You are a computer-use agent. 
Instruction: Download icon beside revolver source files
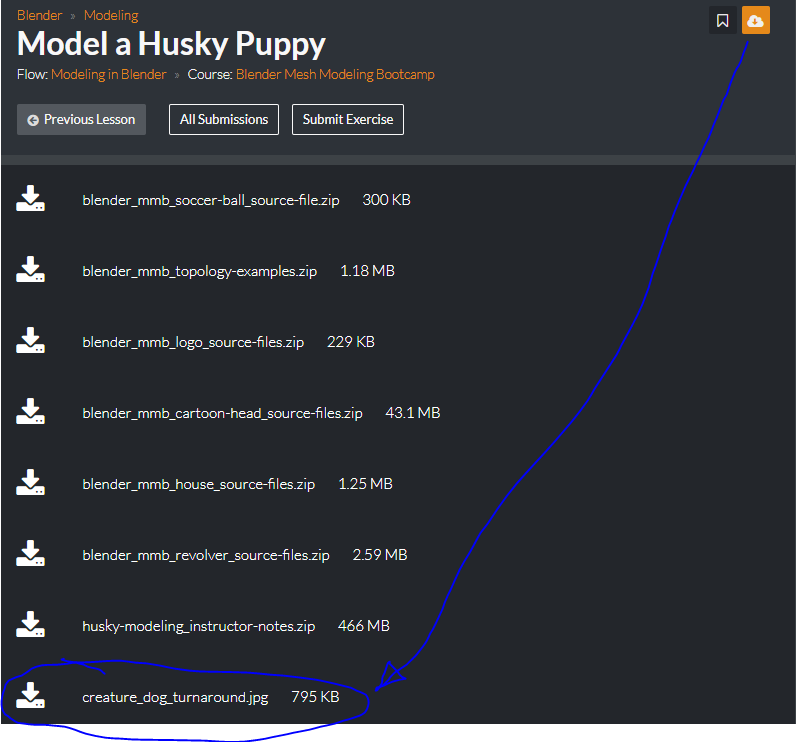[x=30, y=553]
